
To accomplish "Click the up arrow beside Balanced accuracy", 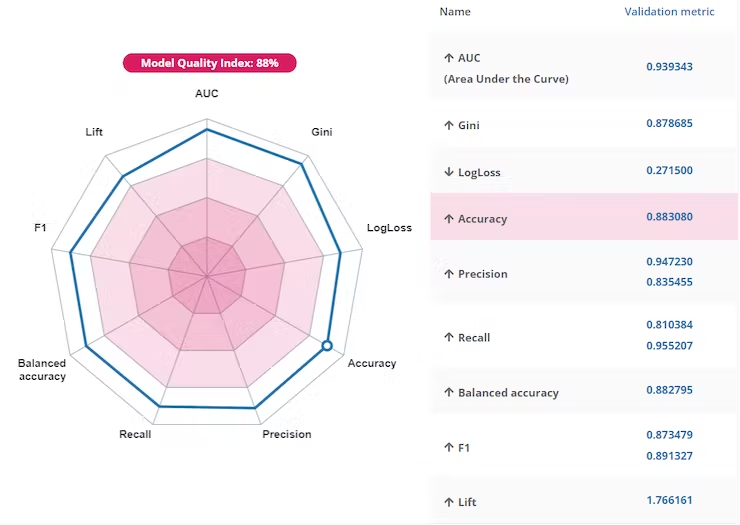I will tap(448, 393).
